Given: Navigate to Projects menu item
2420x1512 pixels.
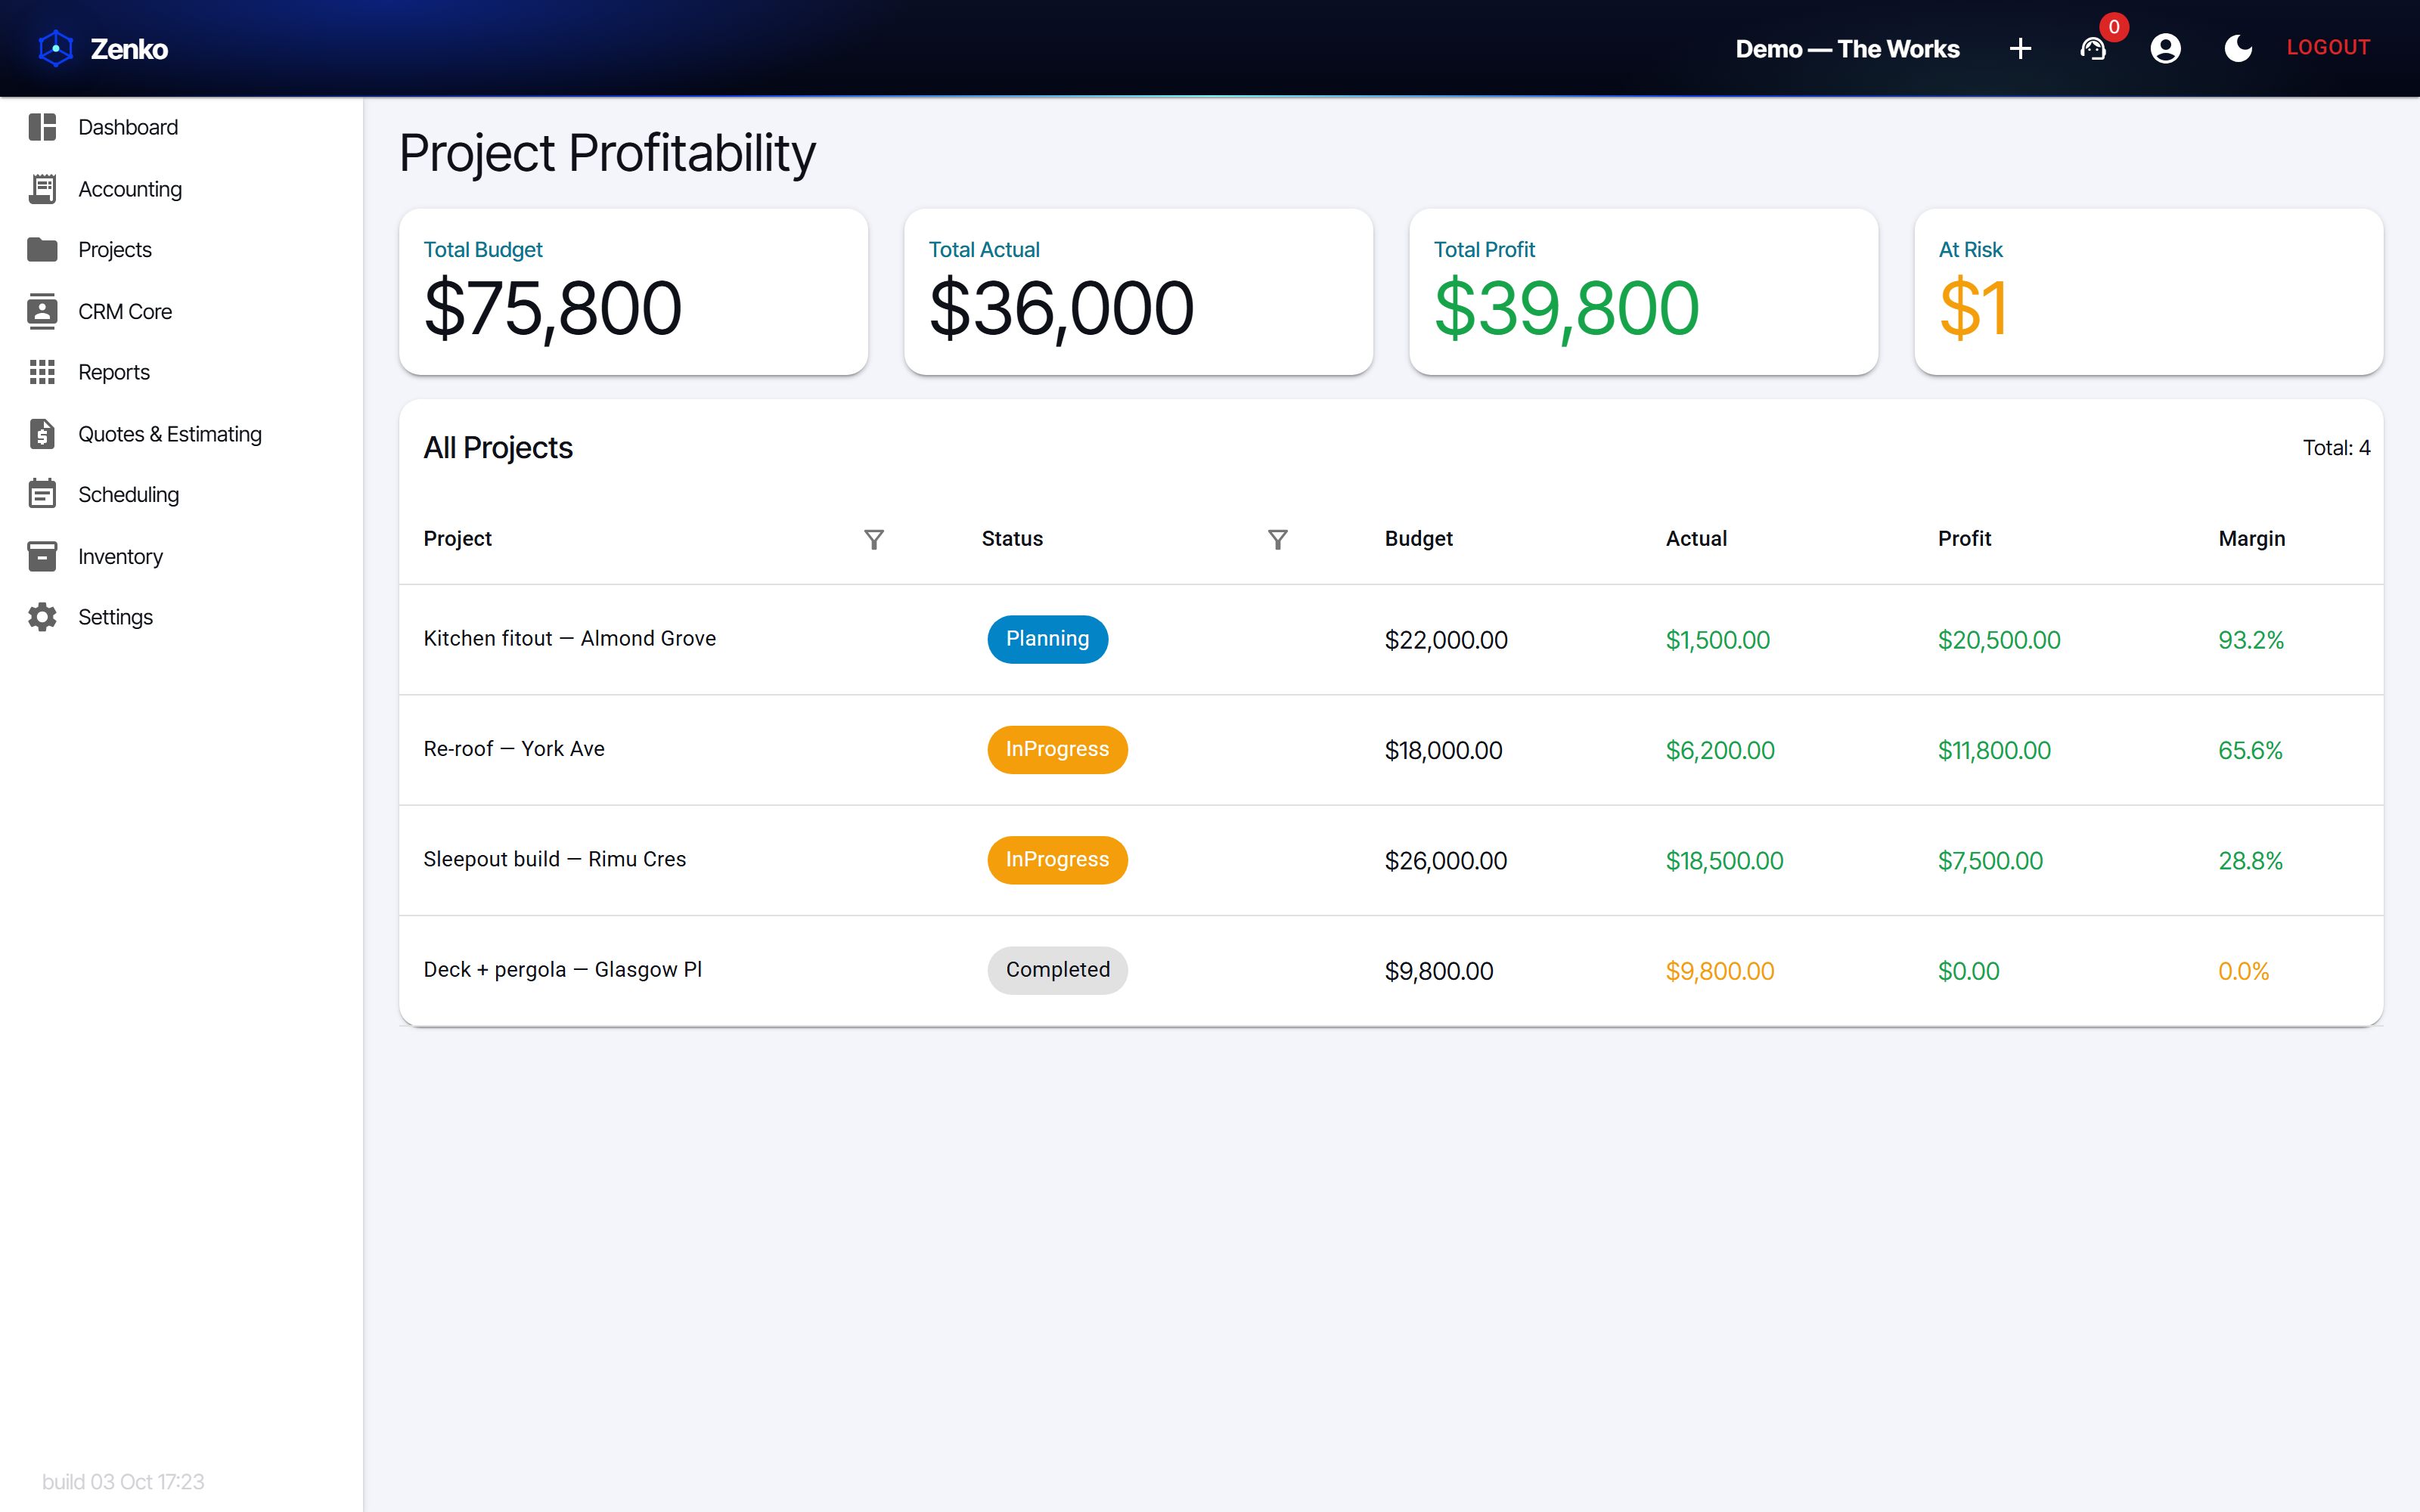Looking at the screenshot, I should (x=115, y=249).
